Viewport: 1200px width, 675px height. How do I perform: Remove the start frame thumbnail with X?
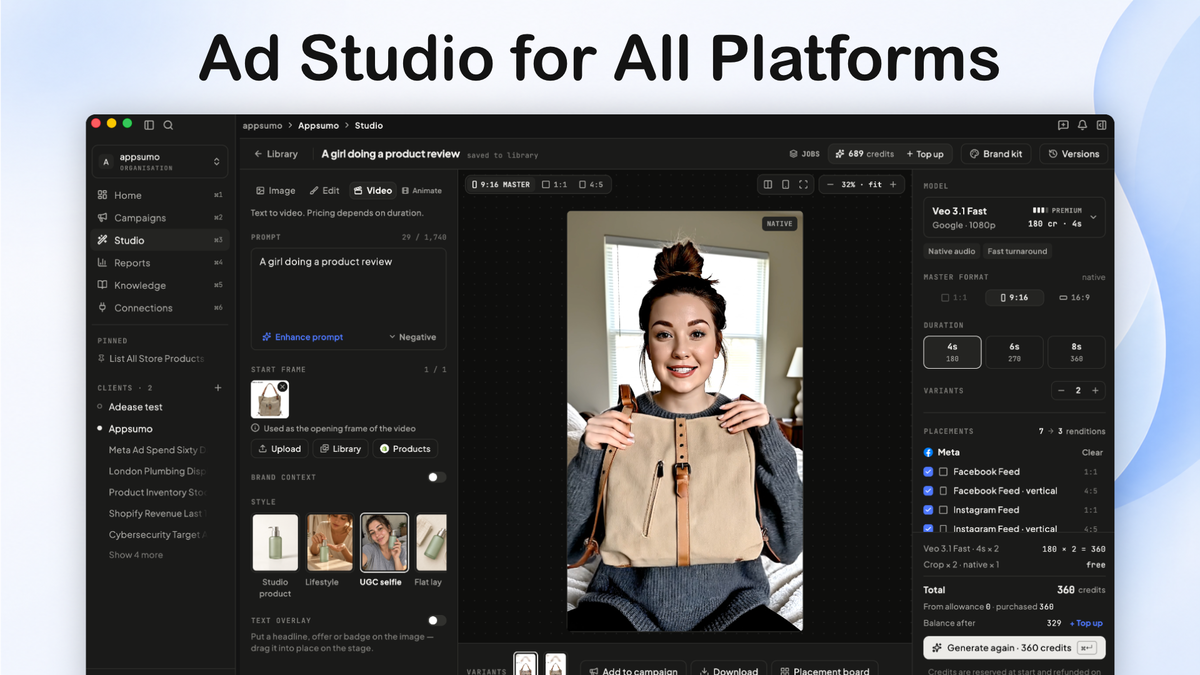tap(283, 386)
